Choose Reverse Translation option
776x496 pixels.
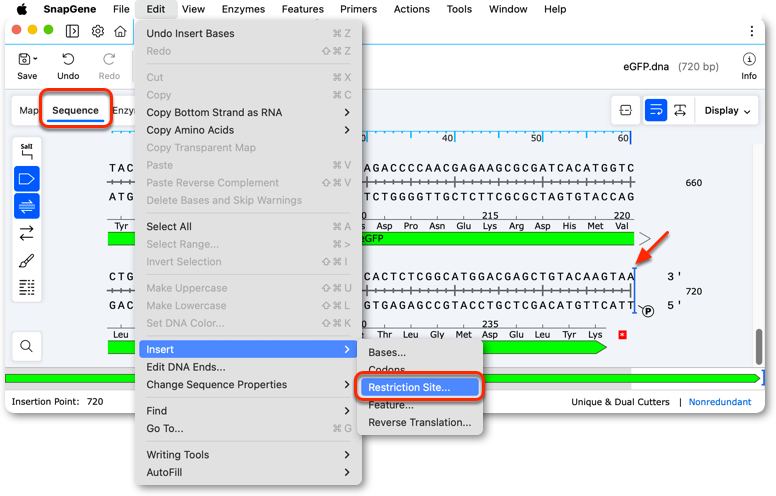420,423
